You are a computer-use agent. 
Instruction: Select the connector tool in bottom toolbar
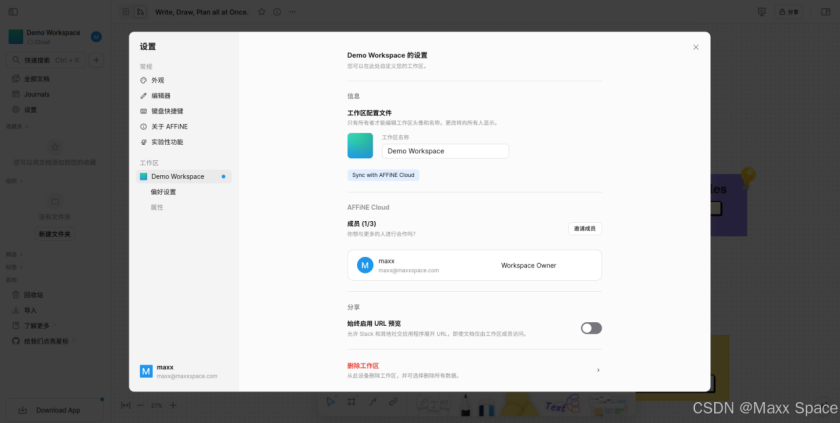coord(372,402)
